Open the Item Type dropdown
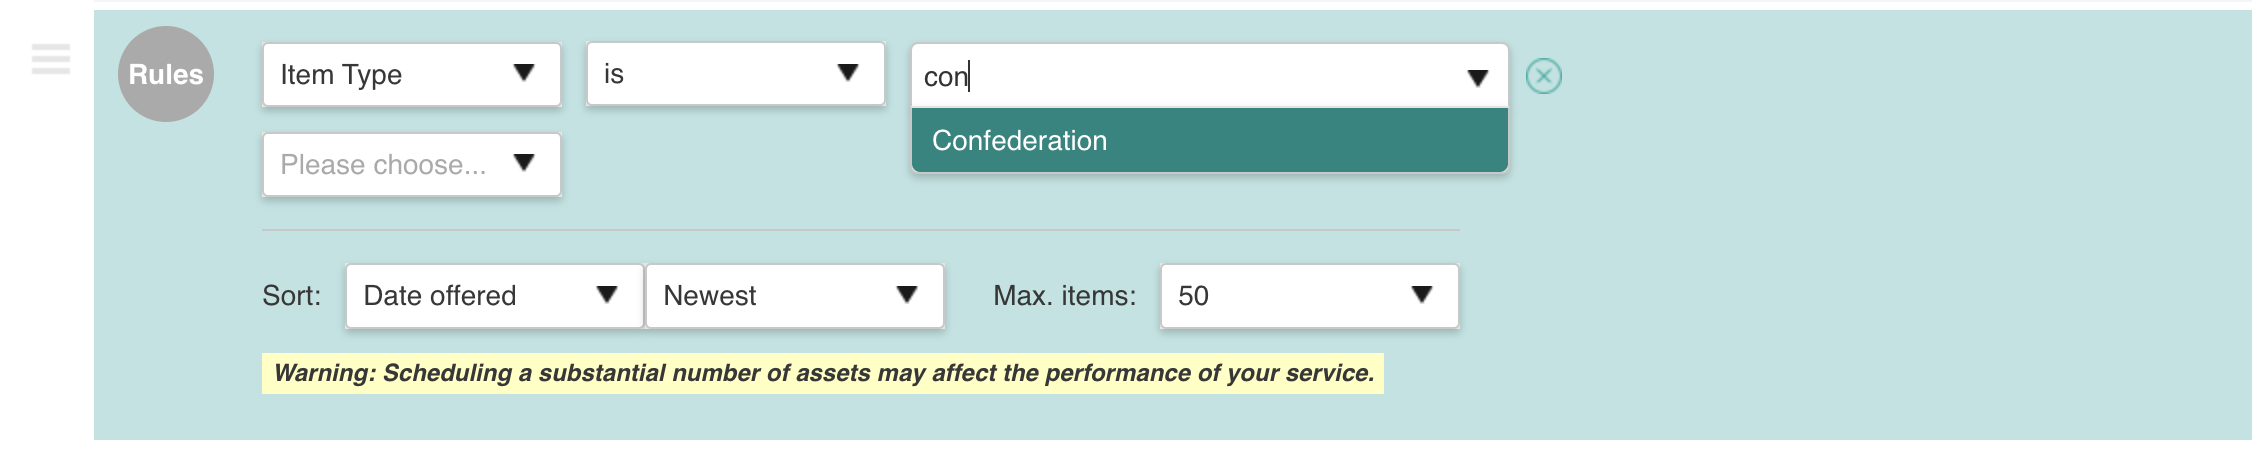This screenshot has width=2260, height=456. tap(412, 74)
